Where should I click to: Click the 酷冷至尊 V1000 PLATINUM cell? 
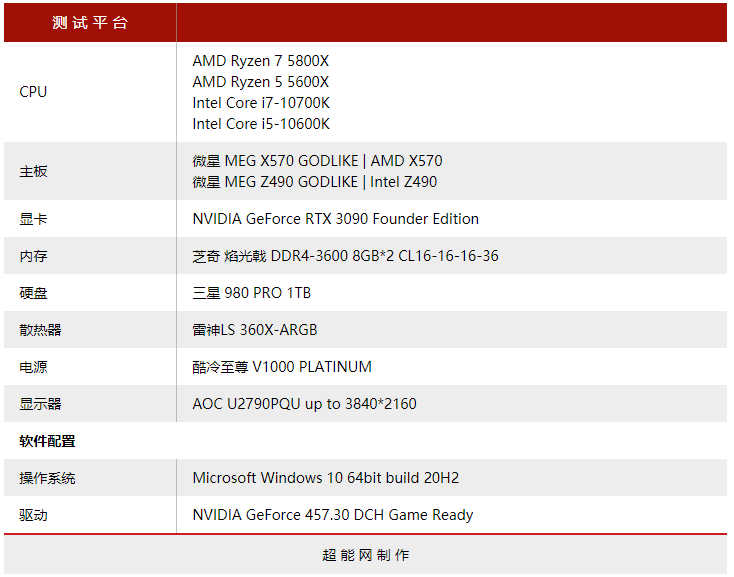tap(282, 367)
